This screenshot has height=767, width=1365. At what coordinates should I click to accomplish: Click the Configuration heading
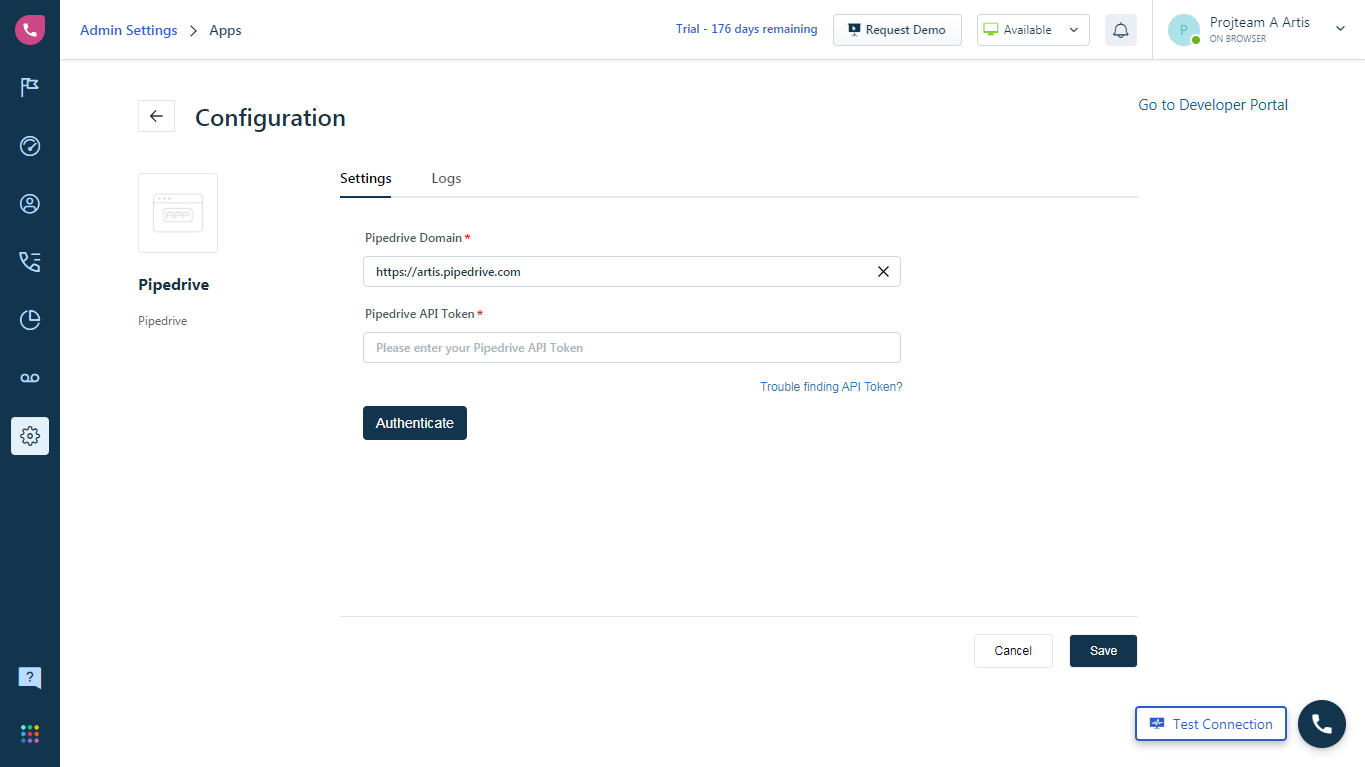[x=270, y=118]
